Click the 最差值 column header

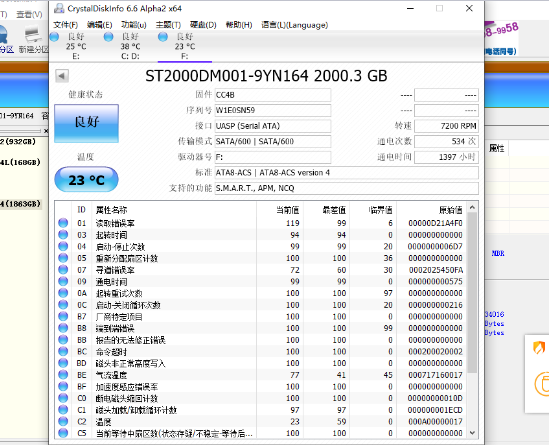[327, 210]
